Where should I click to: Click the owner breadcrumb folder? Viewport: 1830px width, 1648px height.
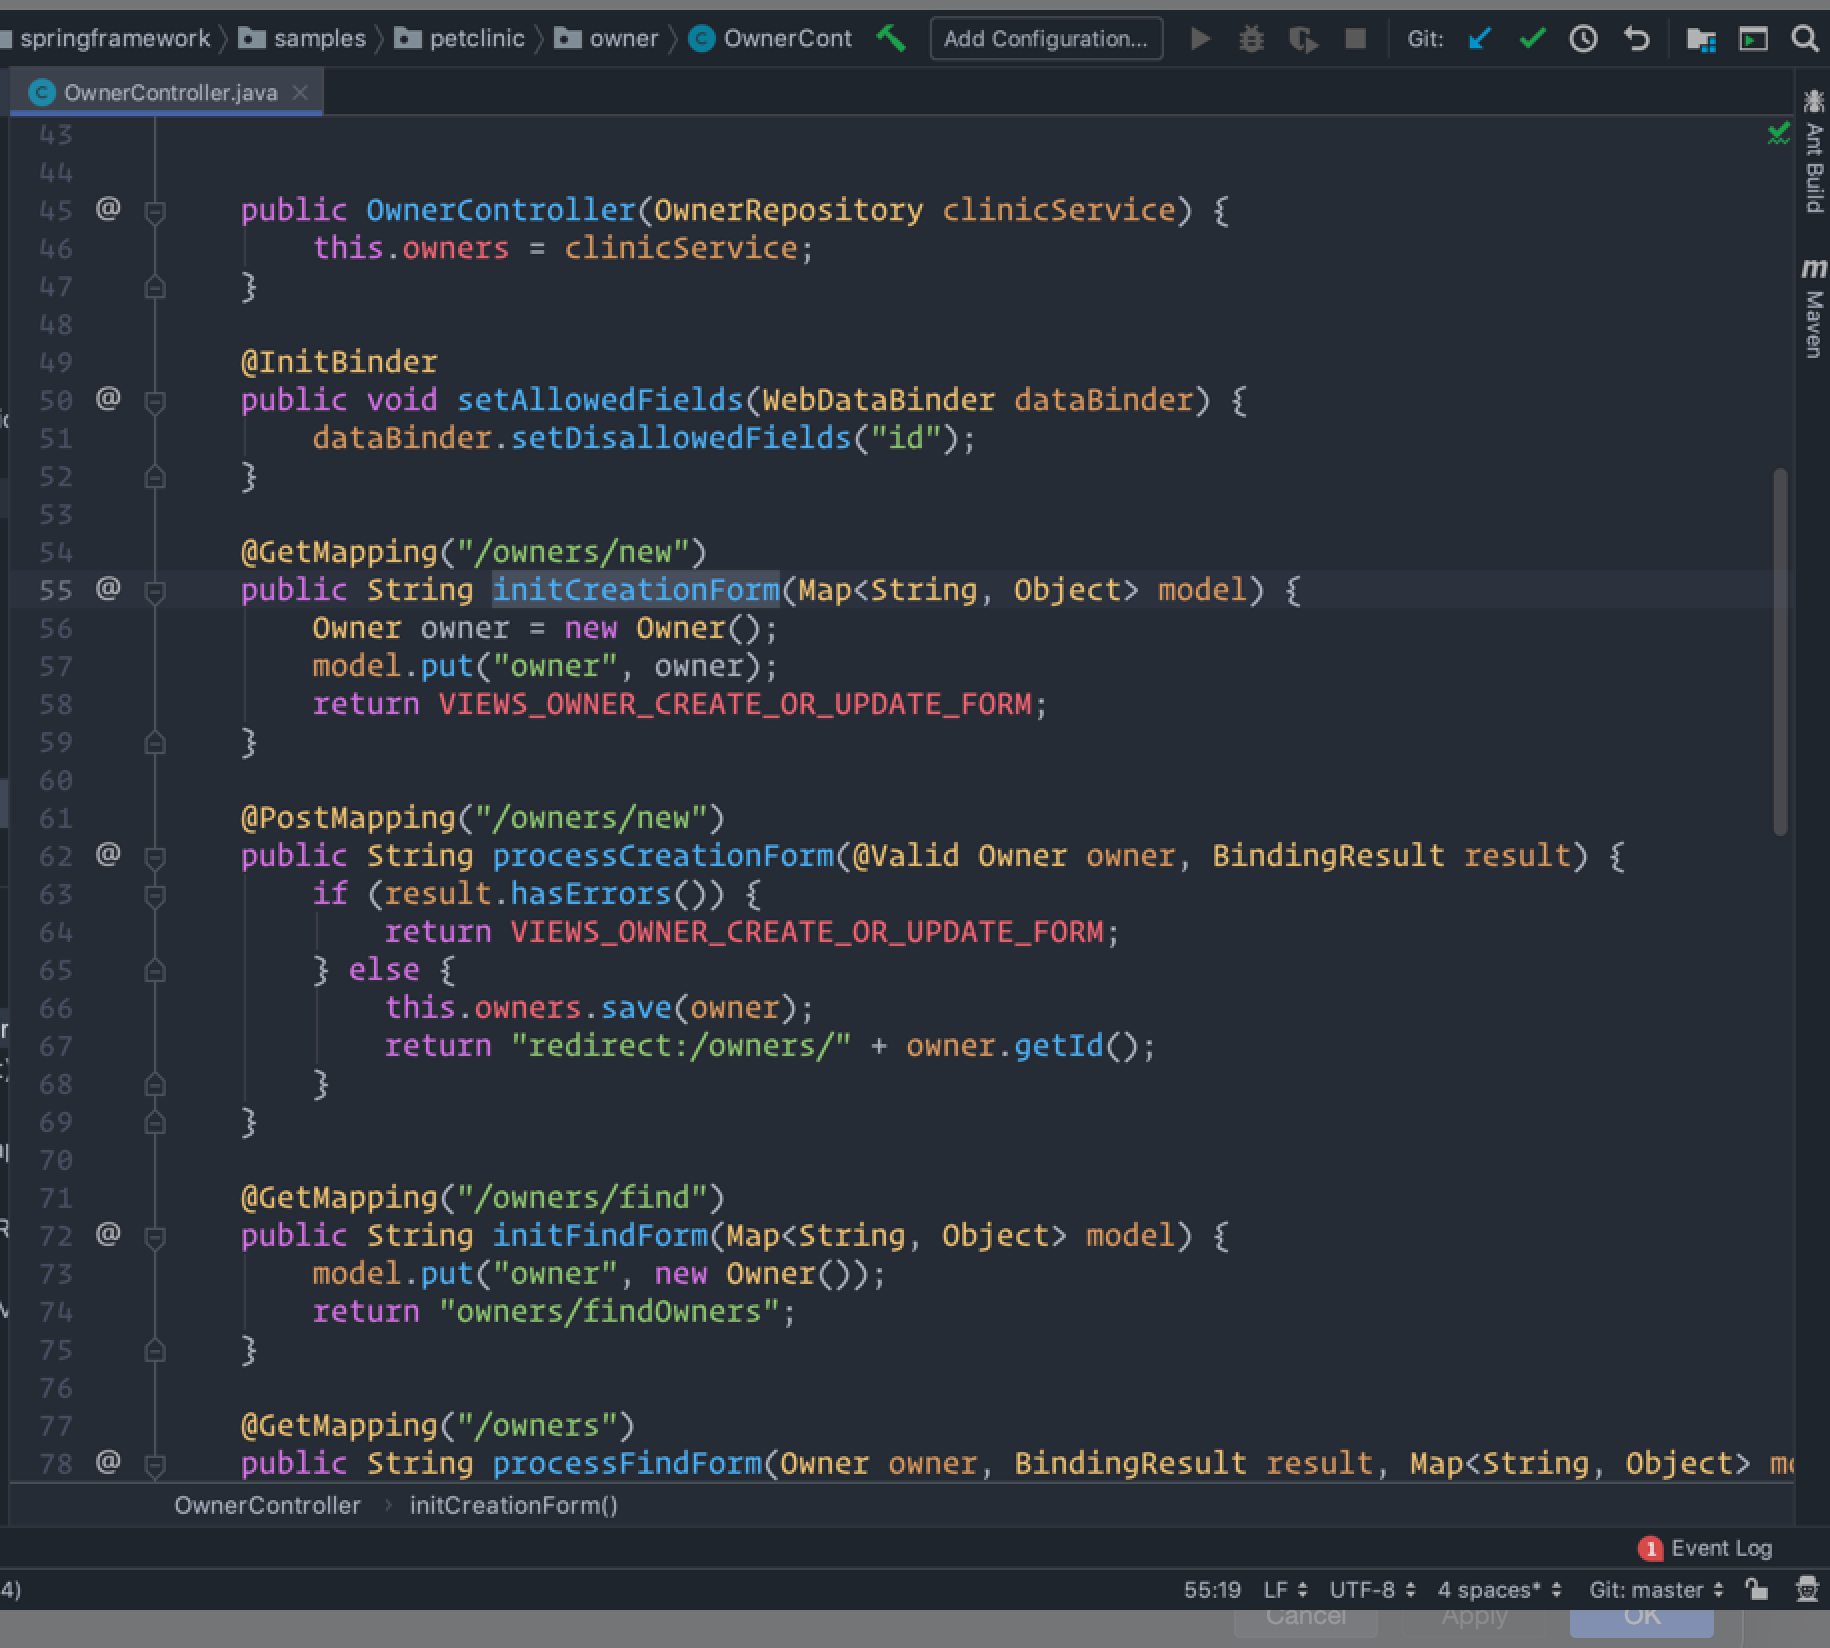point(606,39)
